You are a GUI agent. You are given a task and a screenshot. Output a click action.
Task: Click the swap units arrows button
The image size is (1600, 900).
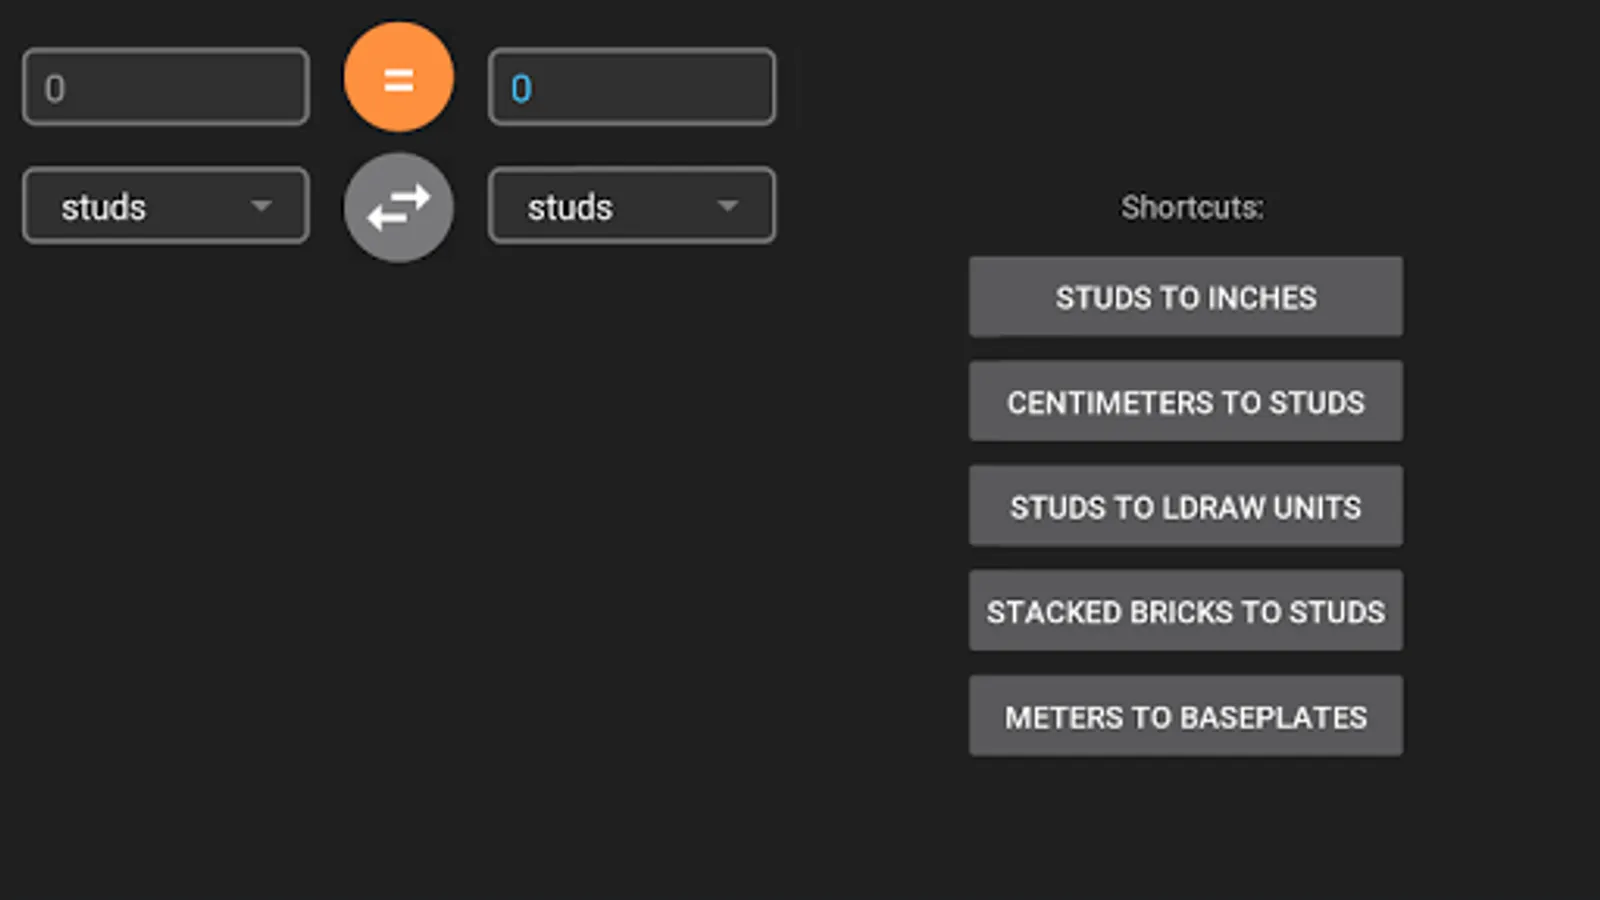tap(398, 208)
